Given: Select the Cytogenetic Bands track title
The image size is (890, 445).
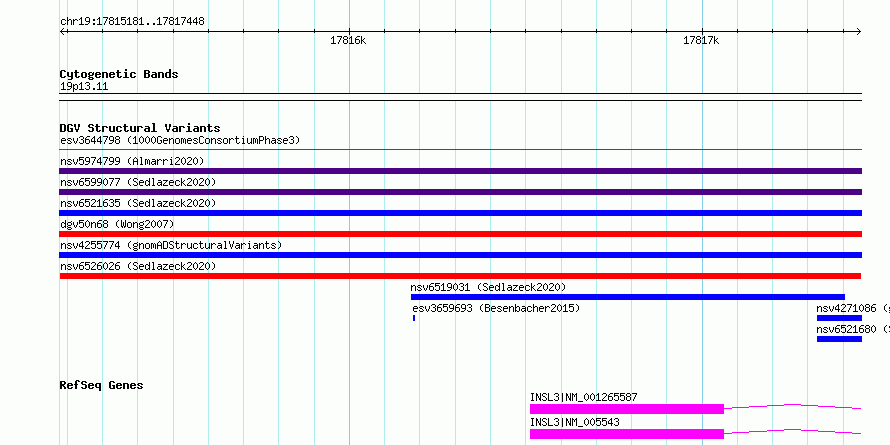Looking at the screenshot, I should point(119,74).
